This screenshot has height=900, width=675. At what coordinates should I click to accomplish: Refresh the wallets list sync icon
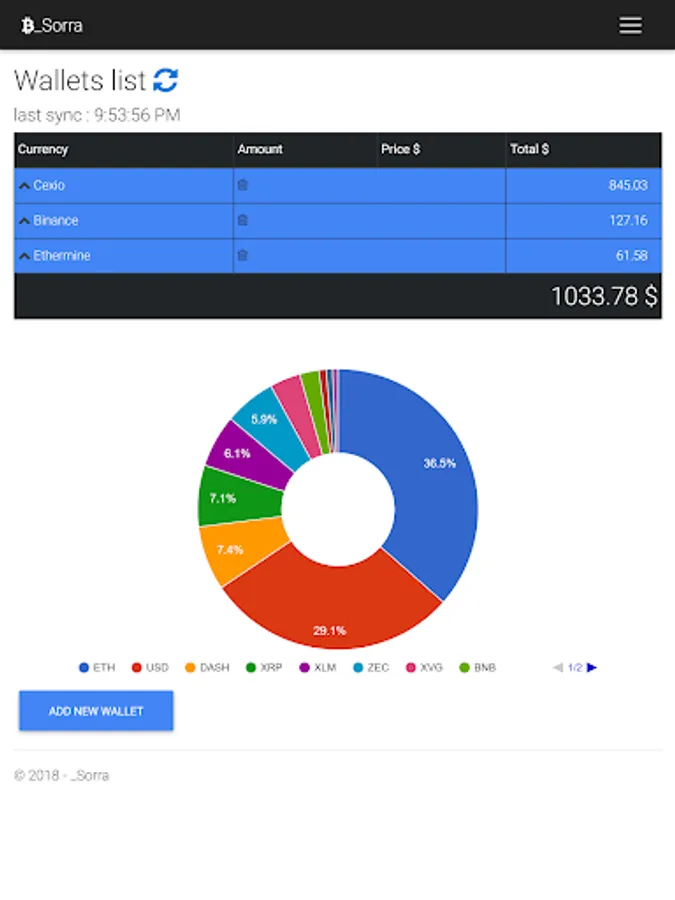165,80
